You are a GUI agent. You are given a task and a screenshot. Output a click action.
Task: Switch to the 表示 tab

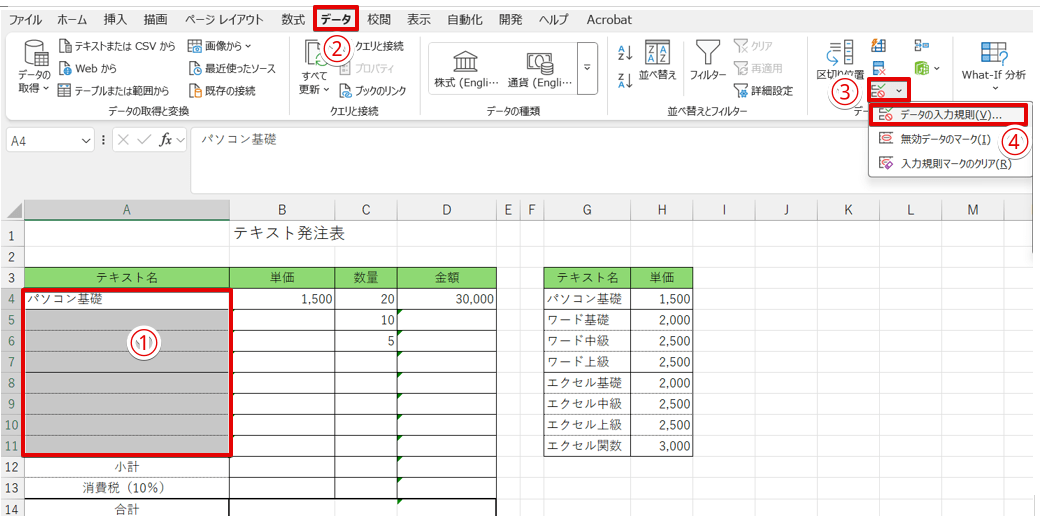(x=419, y=20)
